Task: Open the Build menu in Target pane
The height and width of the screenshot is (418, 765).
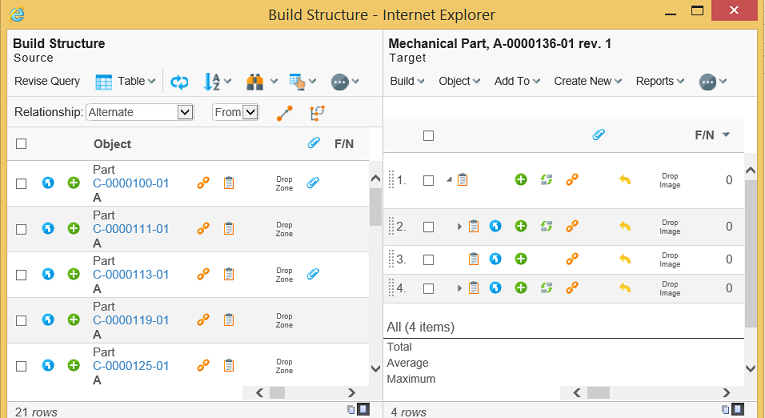Action: [404, 81]
